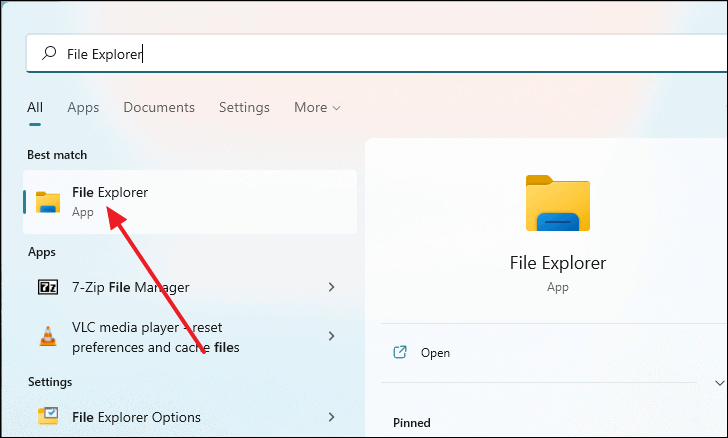Open File Explorer best match result

pos(190,202)
